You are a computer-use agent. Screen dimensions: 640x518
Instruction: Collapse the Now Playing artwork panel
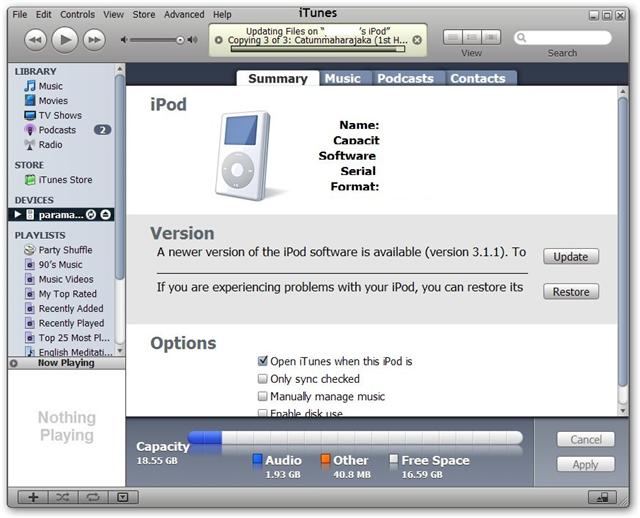point(14,363)
